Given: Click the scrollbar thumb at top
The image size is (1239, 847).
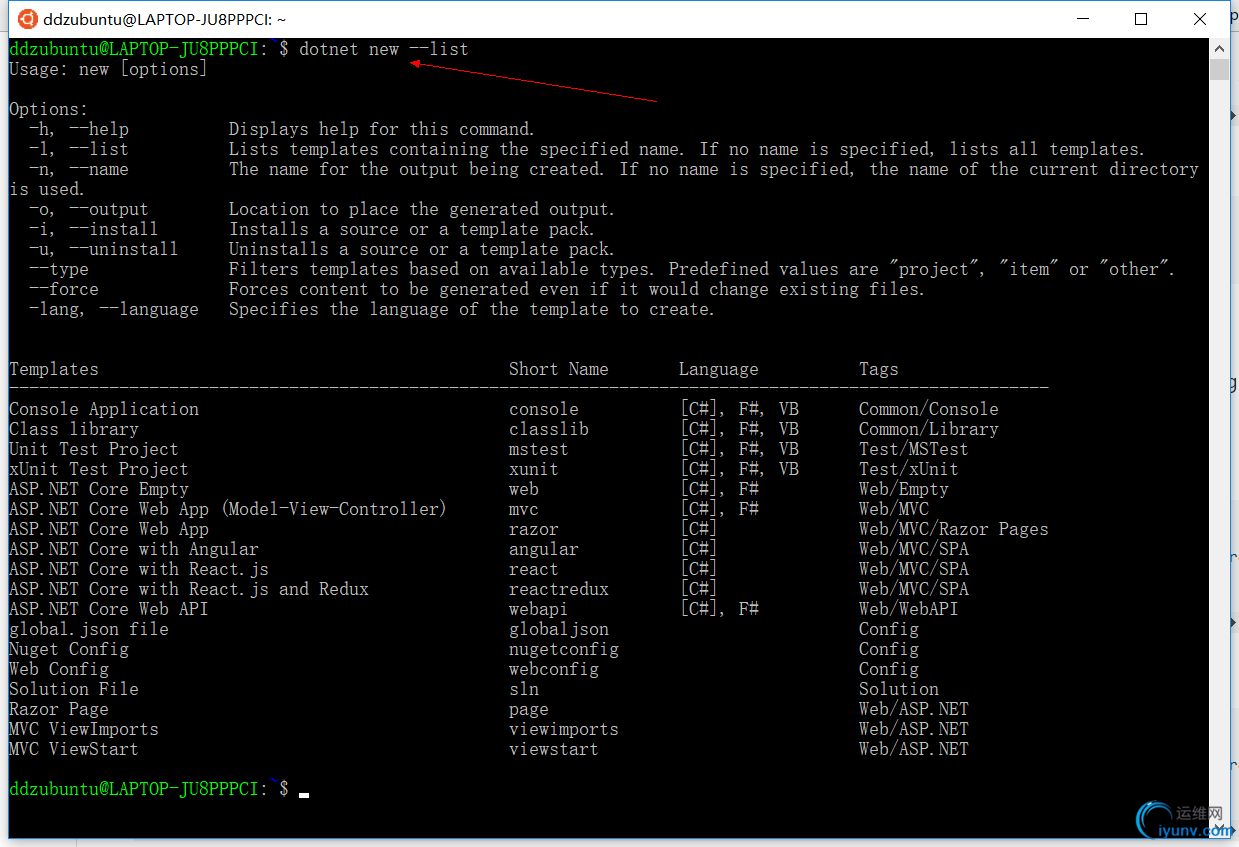Looking at the screenshot, I should 1219,69.
